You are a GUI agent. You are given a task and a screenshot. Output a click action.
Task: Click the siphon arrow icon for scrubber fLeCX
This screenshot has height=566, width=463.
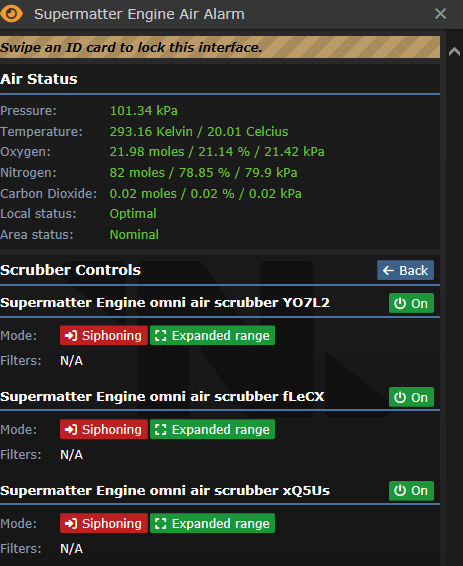(x=70, y=430)
